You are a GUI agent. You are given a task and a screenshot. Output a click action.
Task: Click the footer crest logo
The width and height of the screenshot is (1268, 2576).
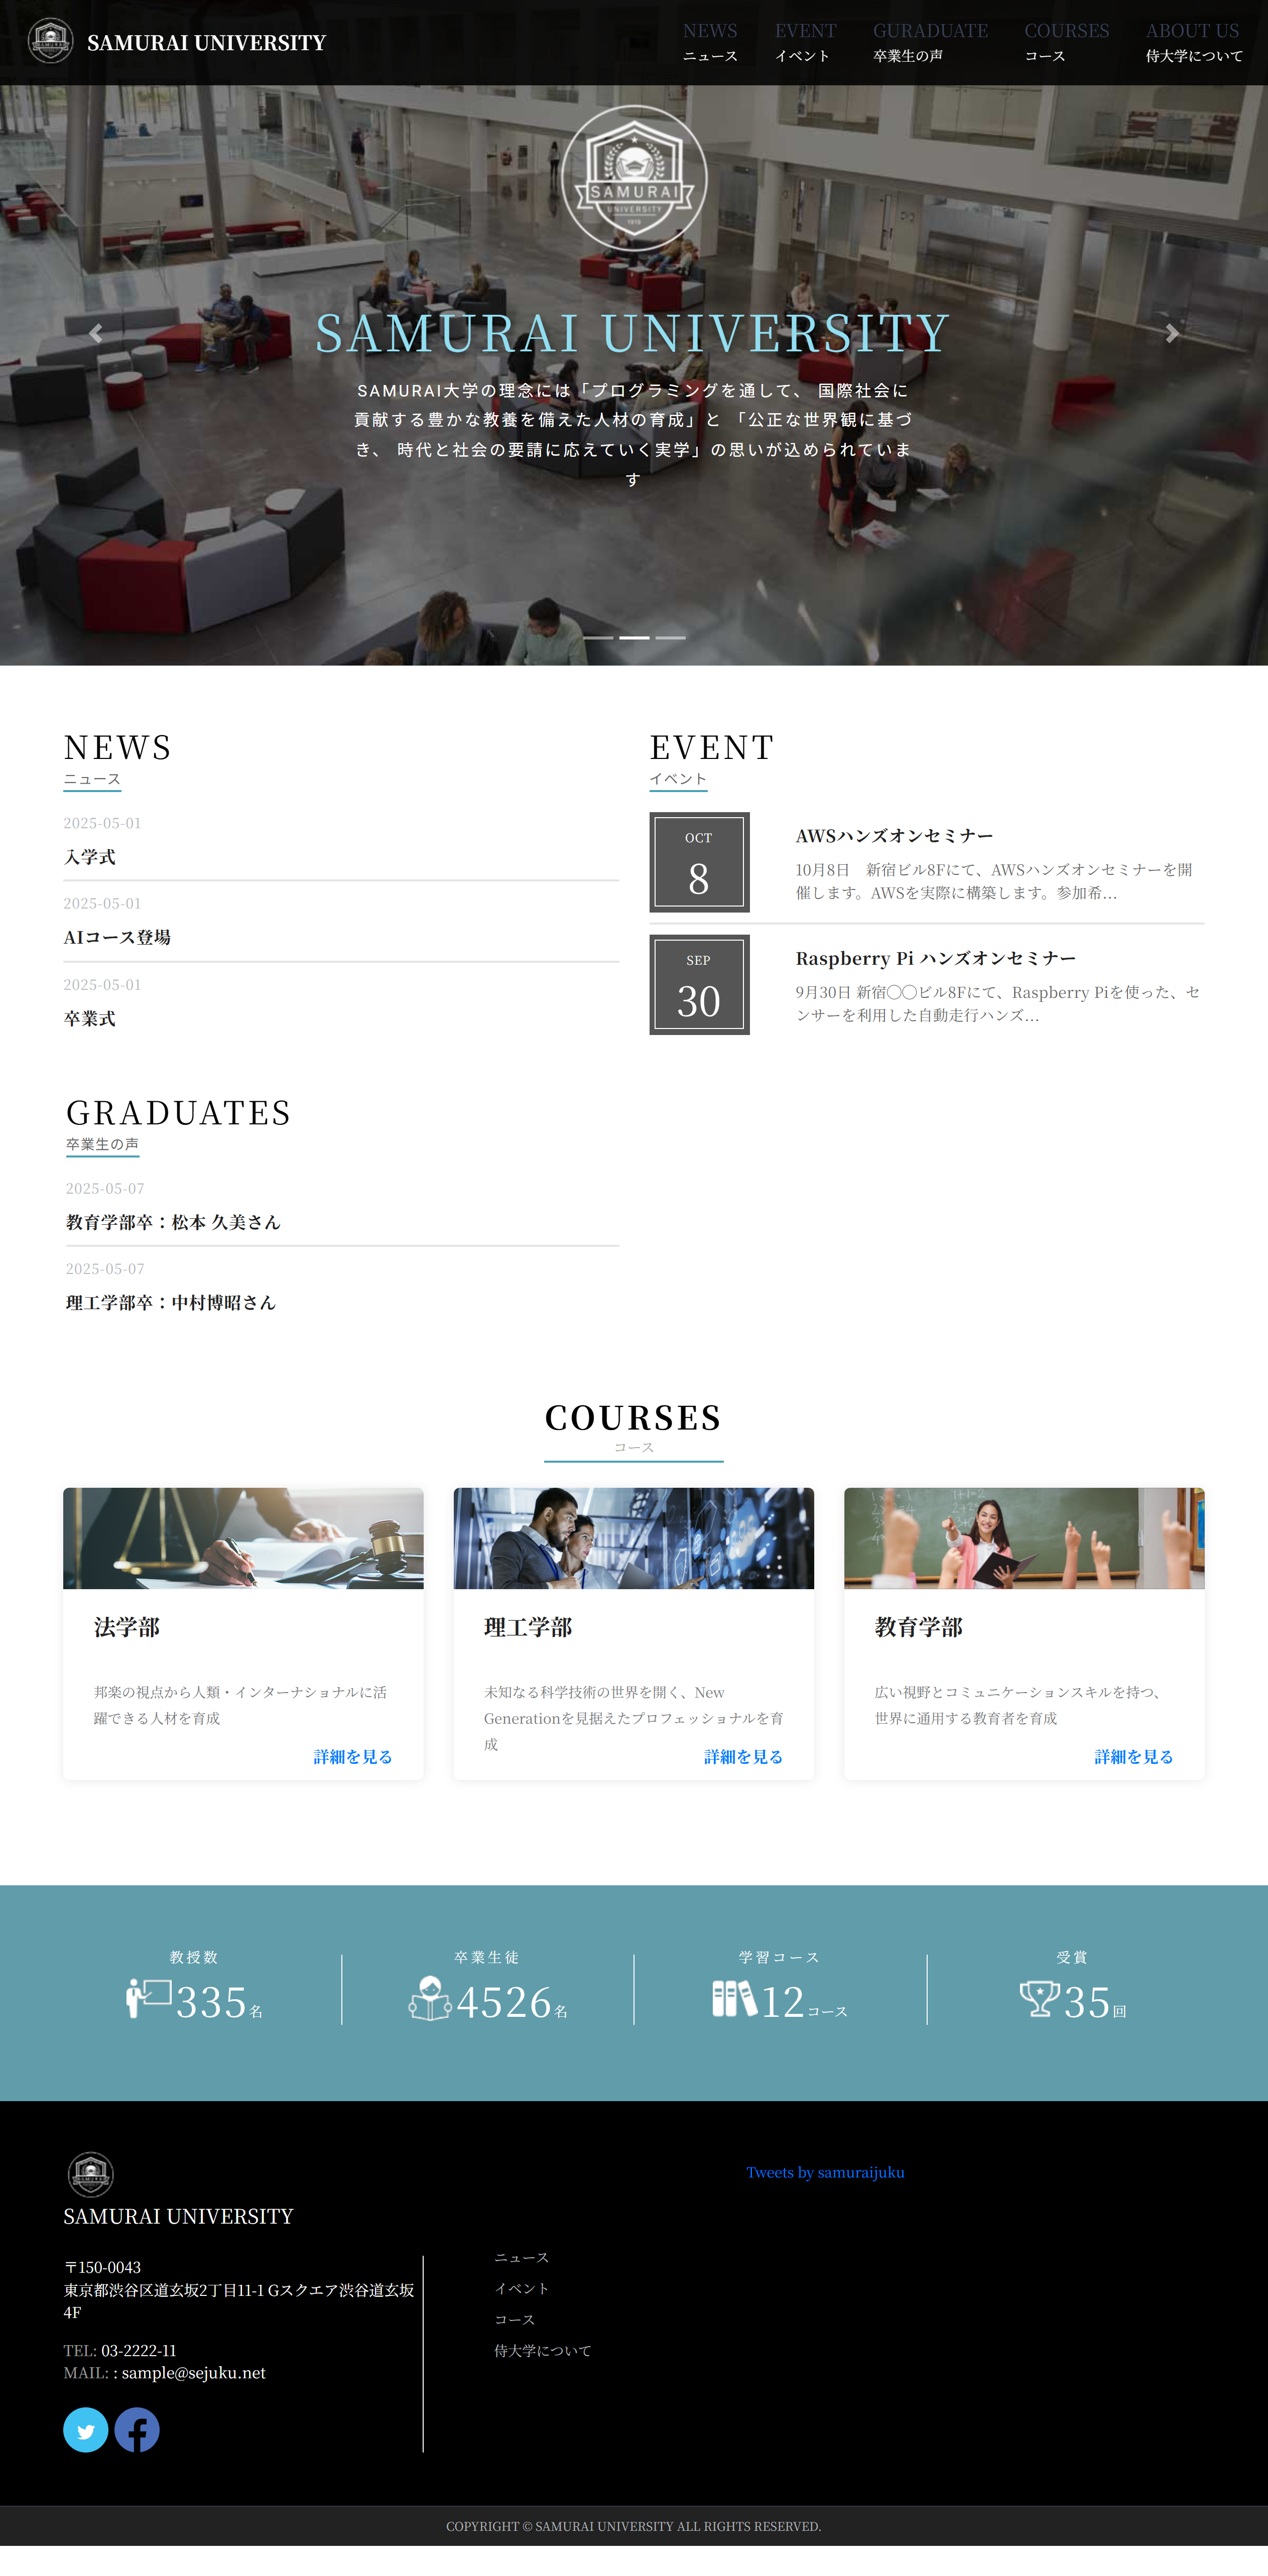90,2174
